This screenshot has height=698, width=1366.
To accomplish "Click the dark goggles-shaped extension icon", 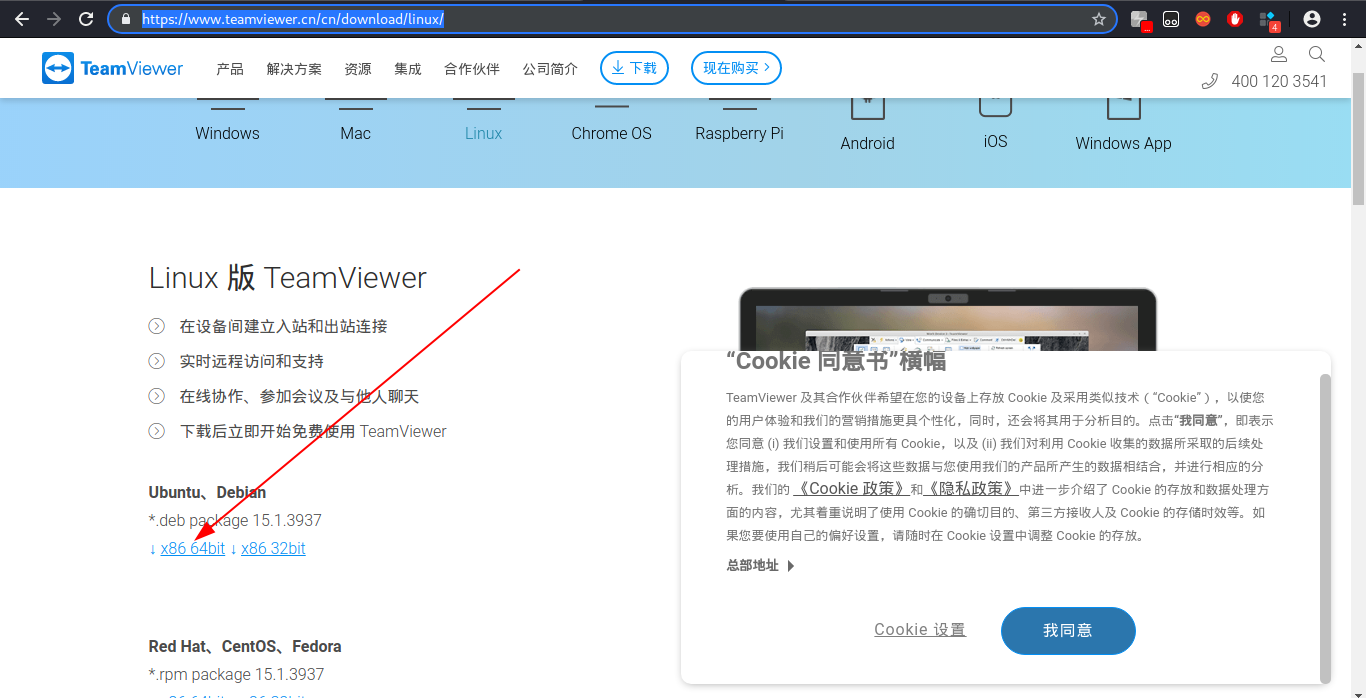I will 1171,19.
